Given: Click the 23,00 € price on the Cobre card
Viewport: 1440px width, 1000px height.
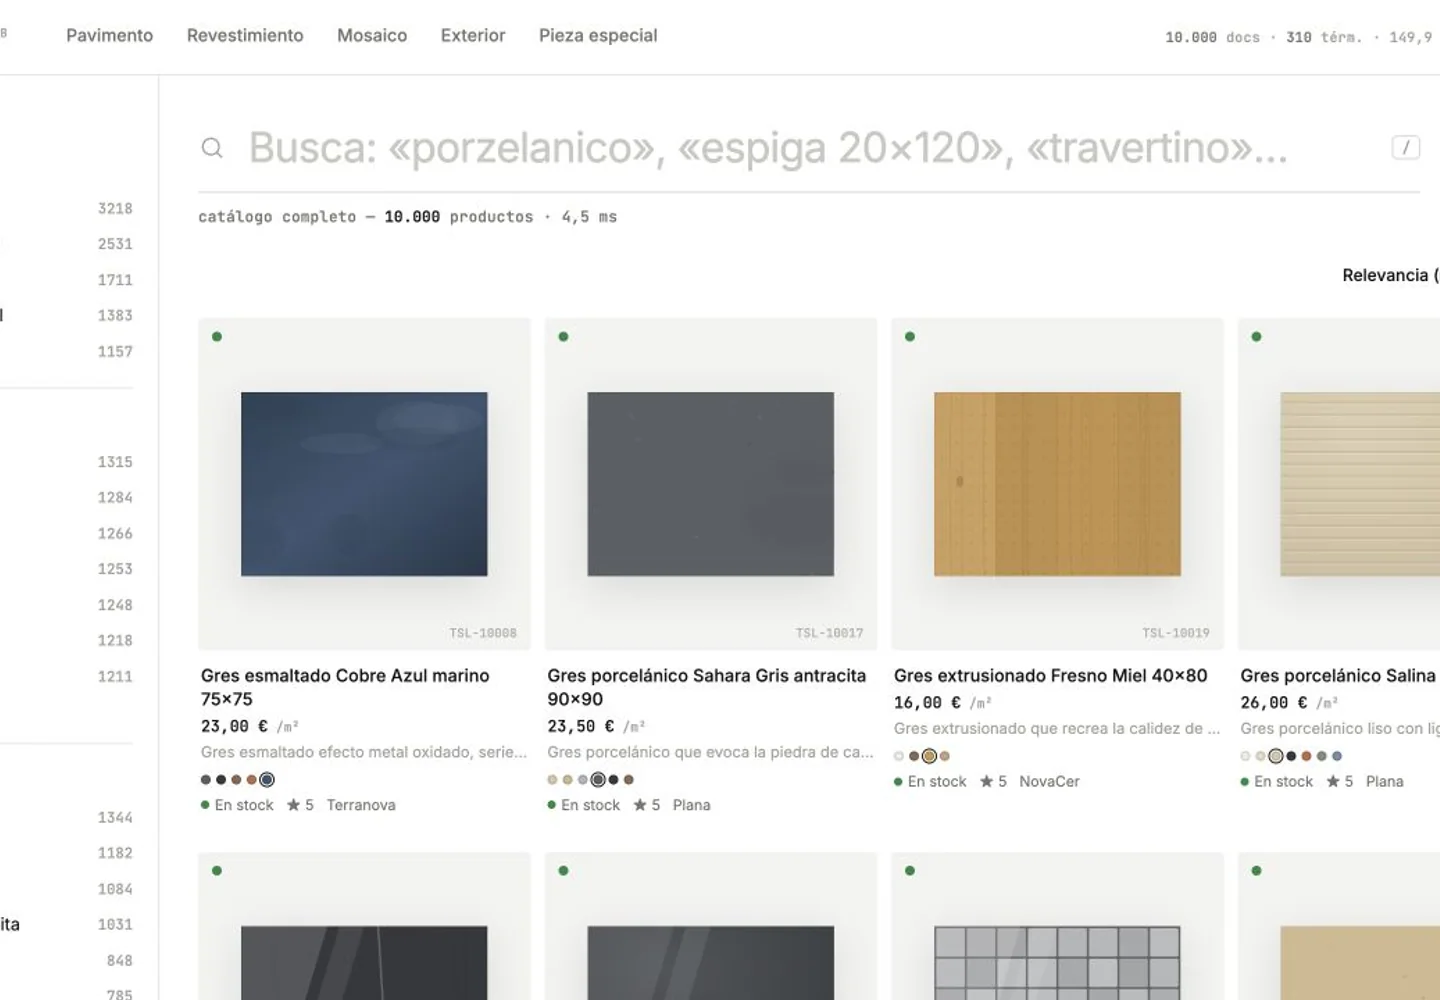Looking at the screenshot, I should pyautogui.click(x=234, y=727).
